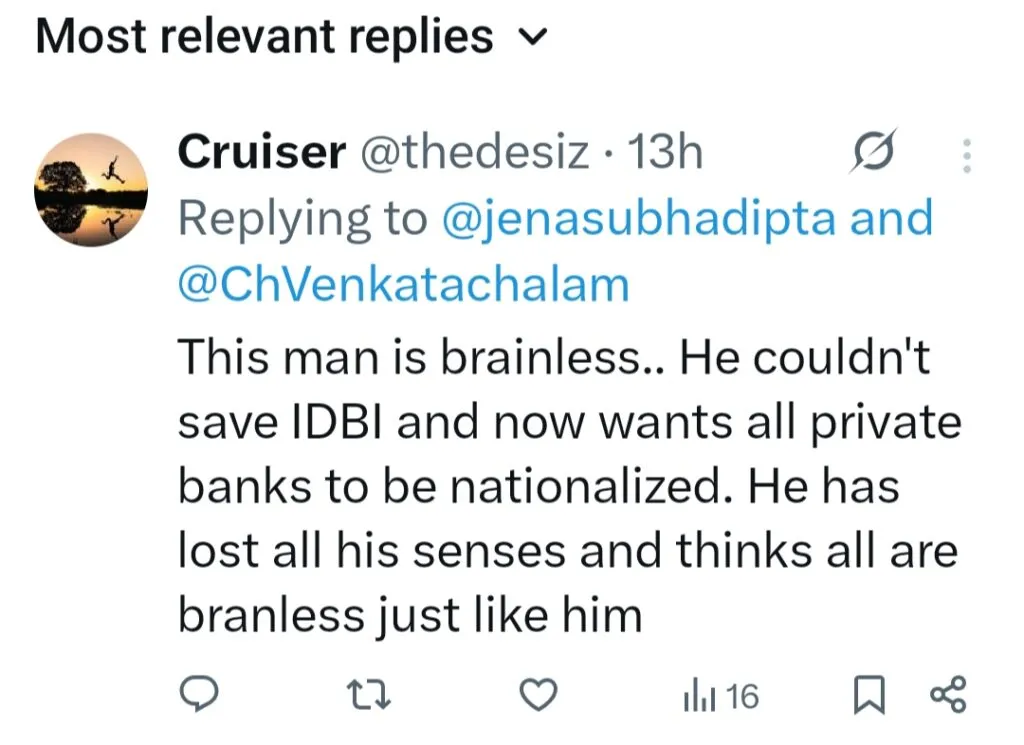Open the Most relevant replies sort dropdown
Screen dimensions: 1024x745
(x=265, y=38)
